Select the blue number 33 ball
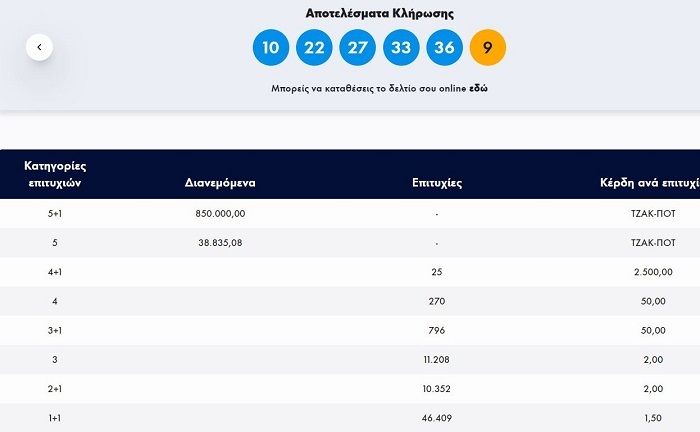The image size is (700, 432). pos(401,47)
